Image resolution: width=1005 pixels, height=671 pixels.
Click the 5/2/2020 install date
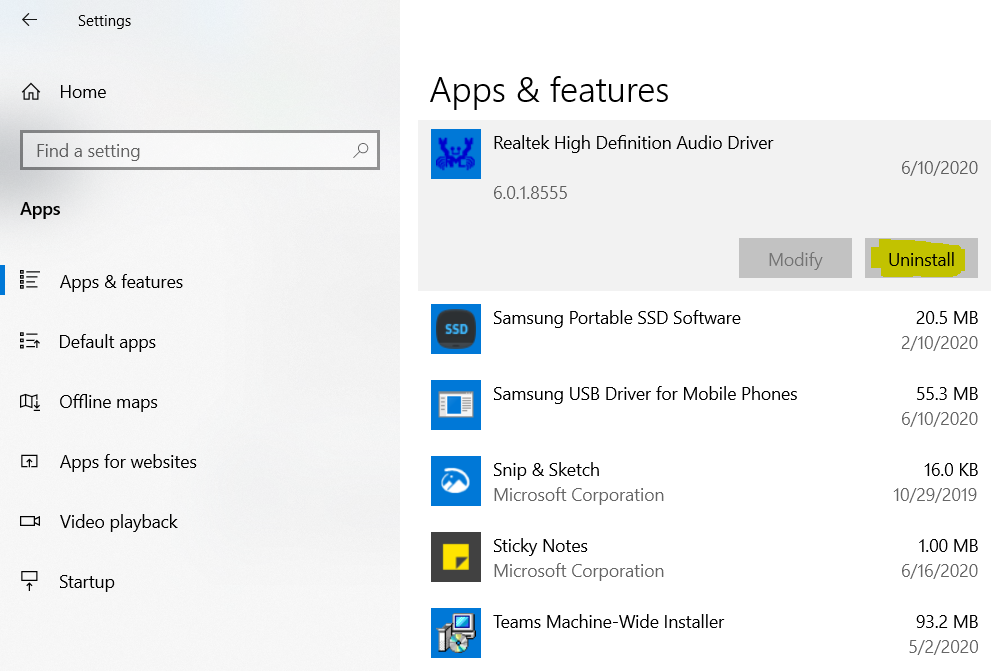[943, 647]
